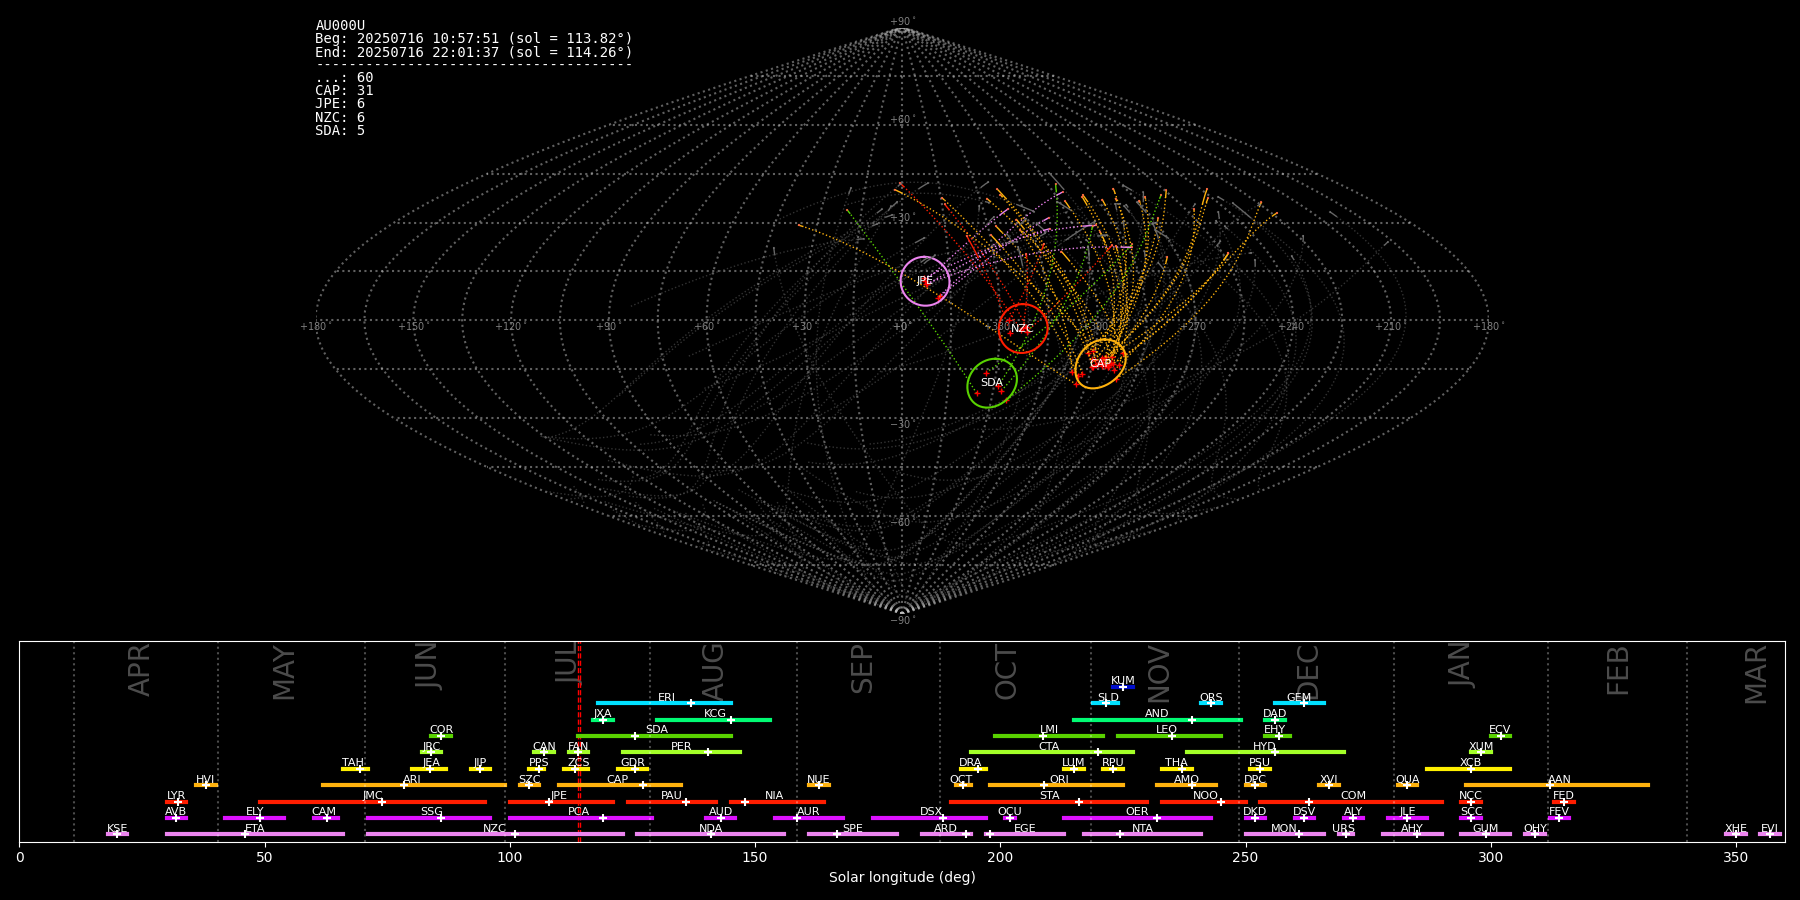This screenshot has height=900, width=1800.
Task: Click the 200 tick on solar longitude axis
Action: pyautogui.click(x=1000, y=857)
